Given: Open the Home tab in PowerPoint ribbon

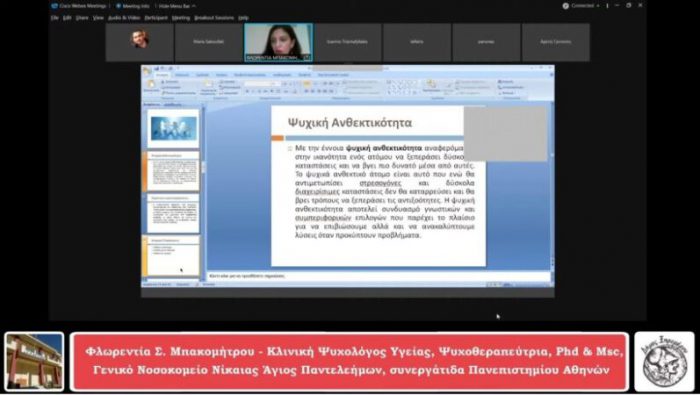Looking at the screenshot, I should 162,75.
